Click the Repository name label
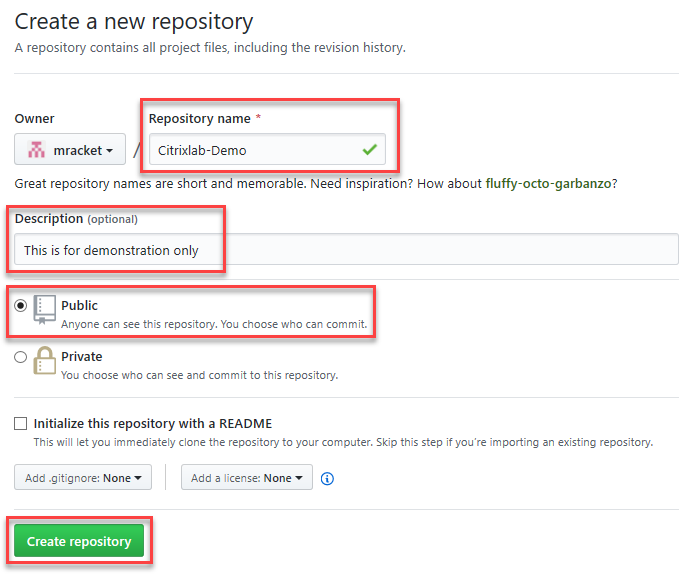 pyautogui.click(x=200, y=118)
